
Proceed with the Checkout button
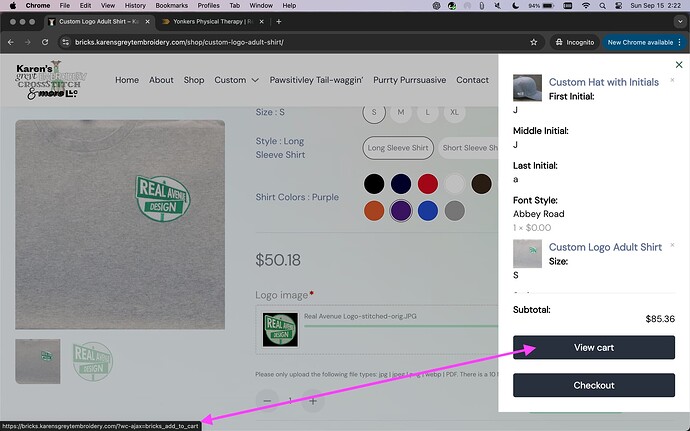[594, 385]
